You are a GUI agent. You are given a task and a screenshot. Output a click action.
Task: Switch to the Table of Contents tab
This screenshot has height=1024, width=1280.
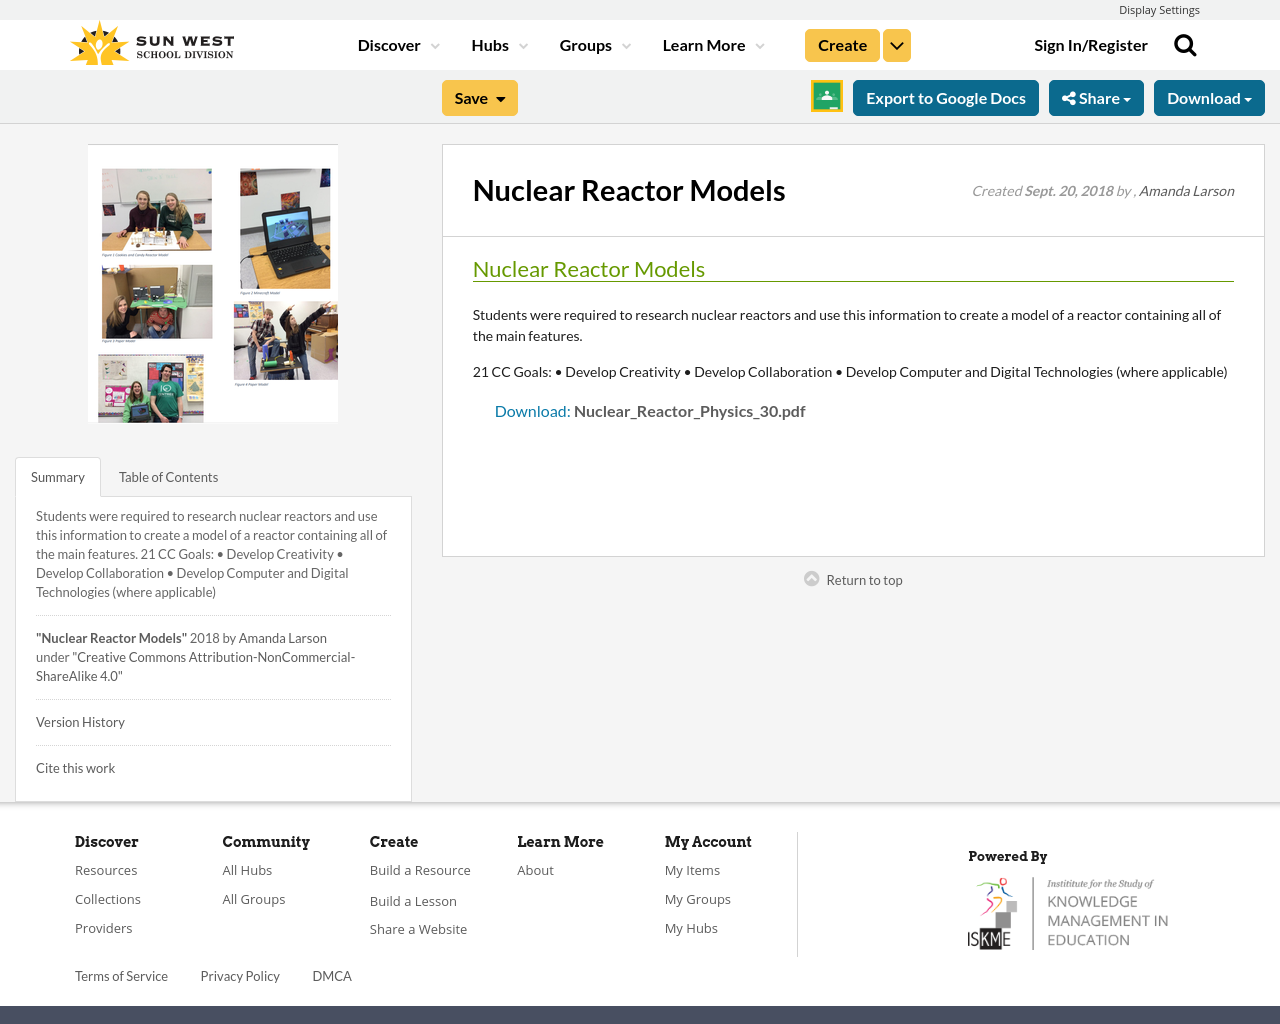coord(168,476)
